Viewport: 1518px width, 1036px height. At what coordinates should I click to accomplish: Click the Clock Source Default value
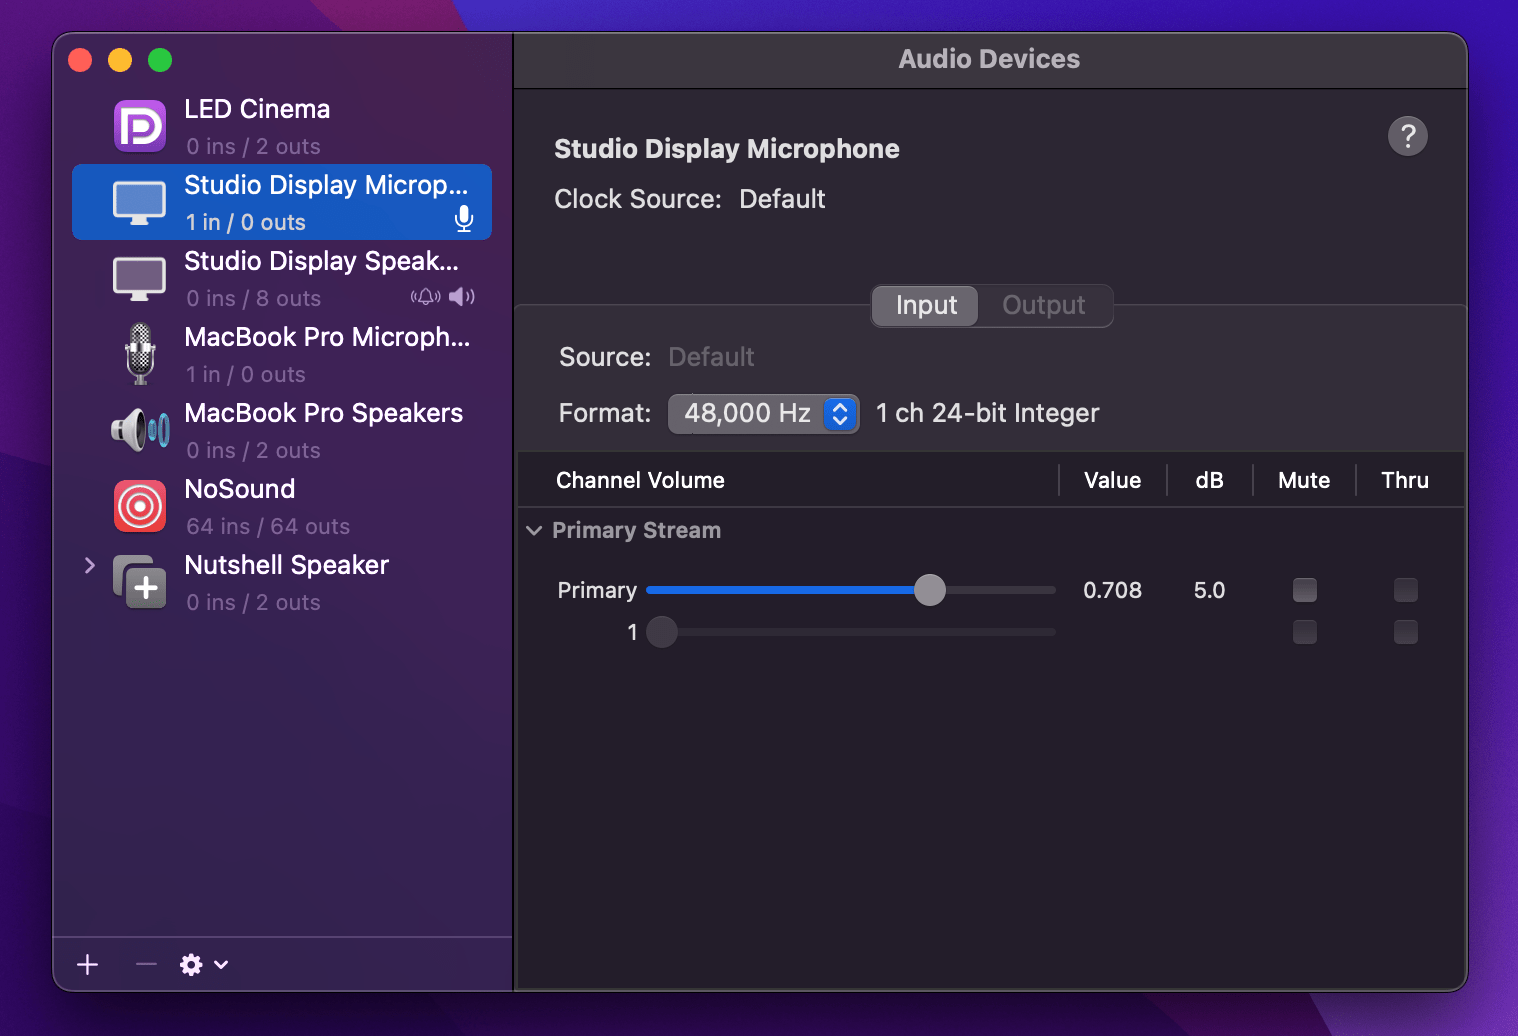click(x=782, y=199)
